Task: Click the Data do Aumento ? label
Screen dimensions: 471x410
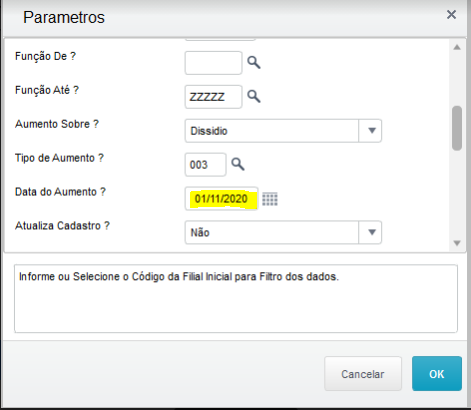Action: 60,192
